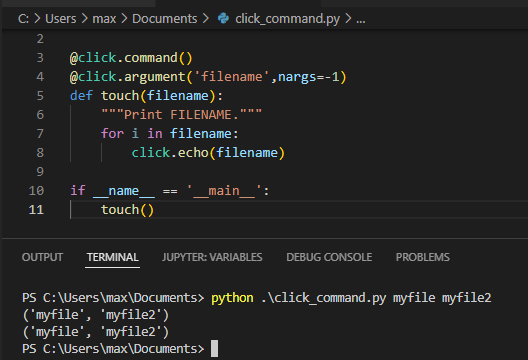The height and width of the screenshot is (360, 528).
Task: Place cursor at 'touch()' on line 11
Action: pos(127,210)
